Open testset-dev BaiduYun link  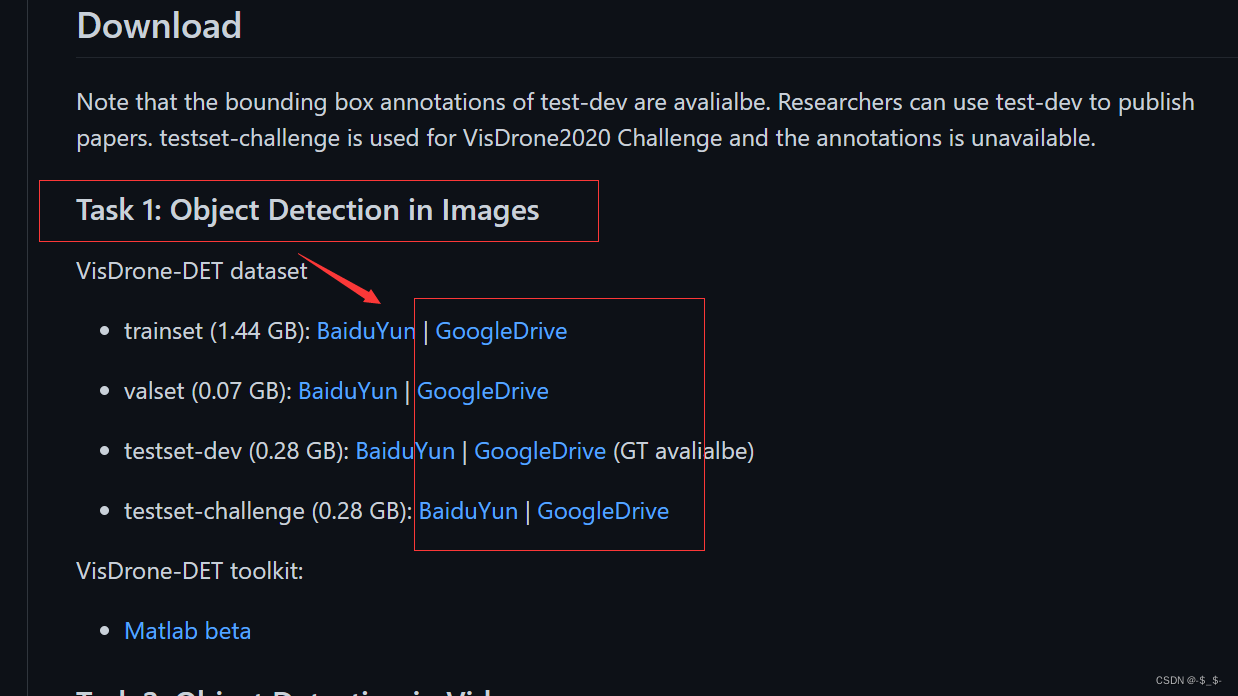click(x=405, y=451)
